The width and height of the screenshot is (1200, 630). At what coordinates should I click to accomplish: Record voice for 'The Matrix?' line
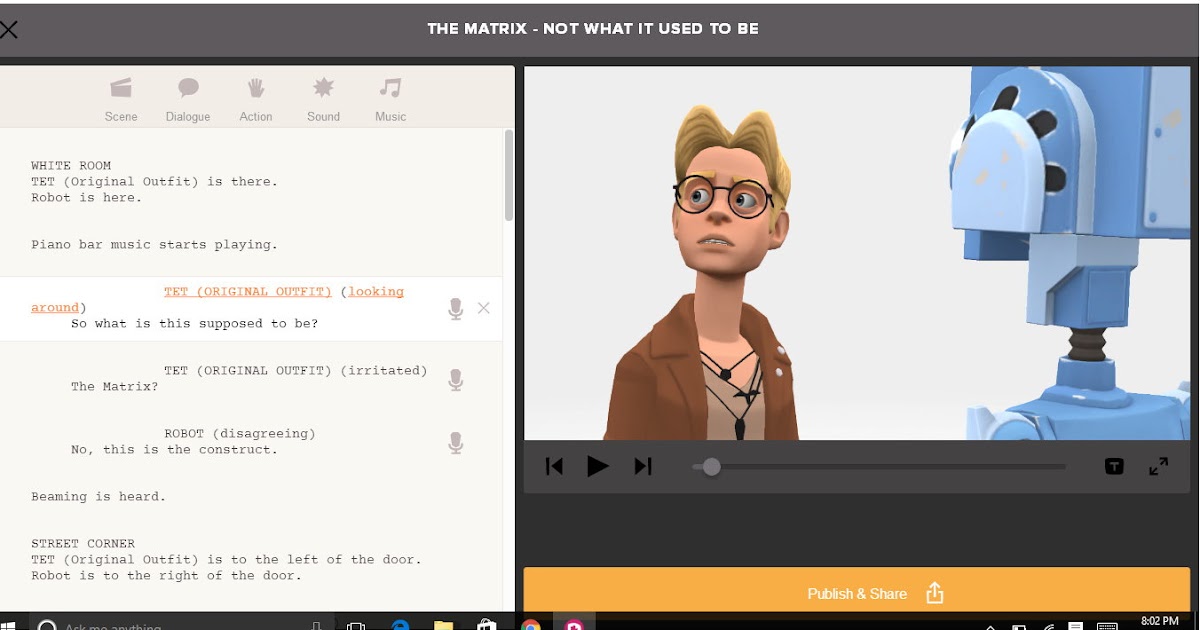[x=456, y=380]
